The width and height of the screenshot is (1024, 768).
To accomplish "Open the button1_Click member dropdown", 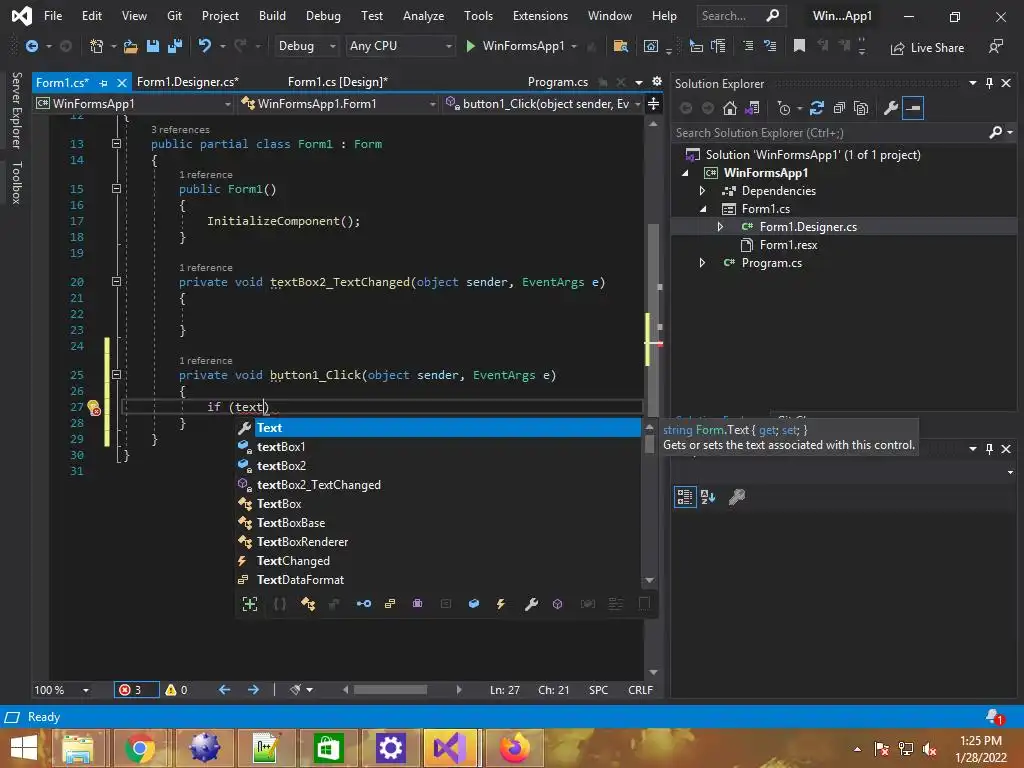I will pos(542,103).
